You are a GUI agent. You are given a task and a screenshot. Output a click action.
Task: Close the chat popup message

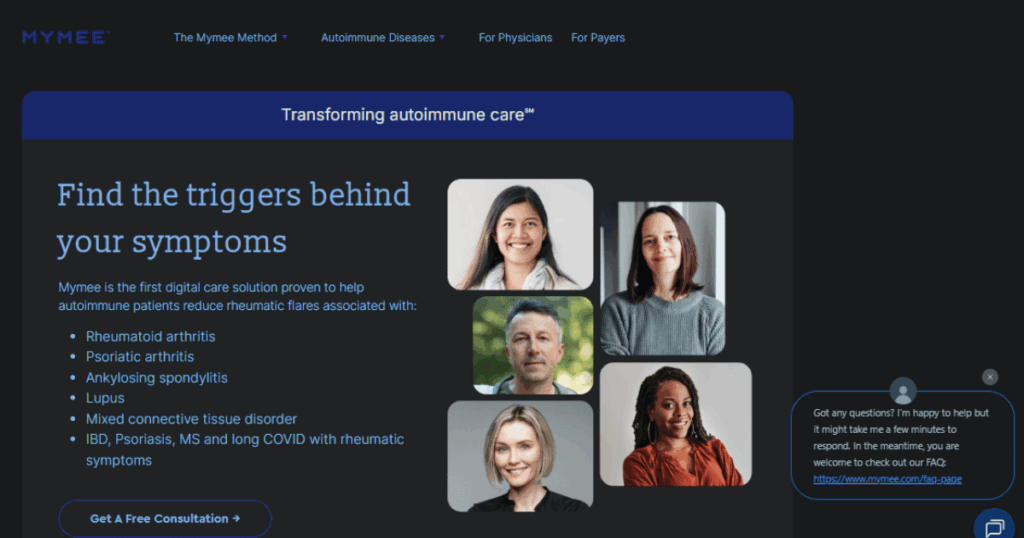pos(990,377)
